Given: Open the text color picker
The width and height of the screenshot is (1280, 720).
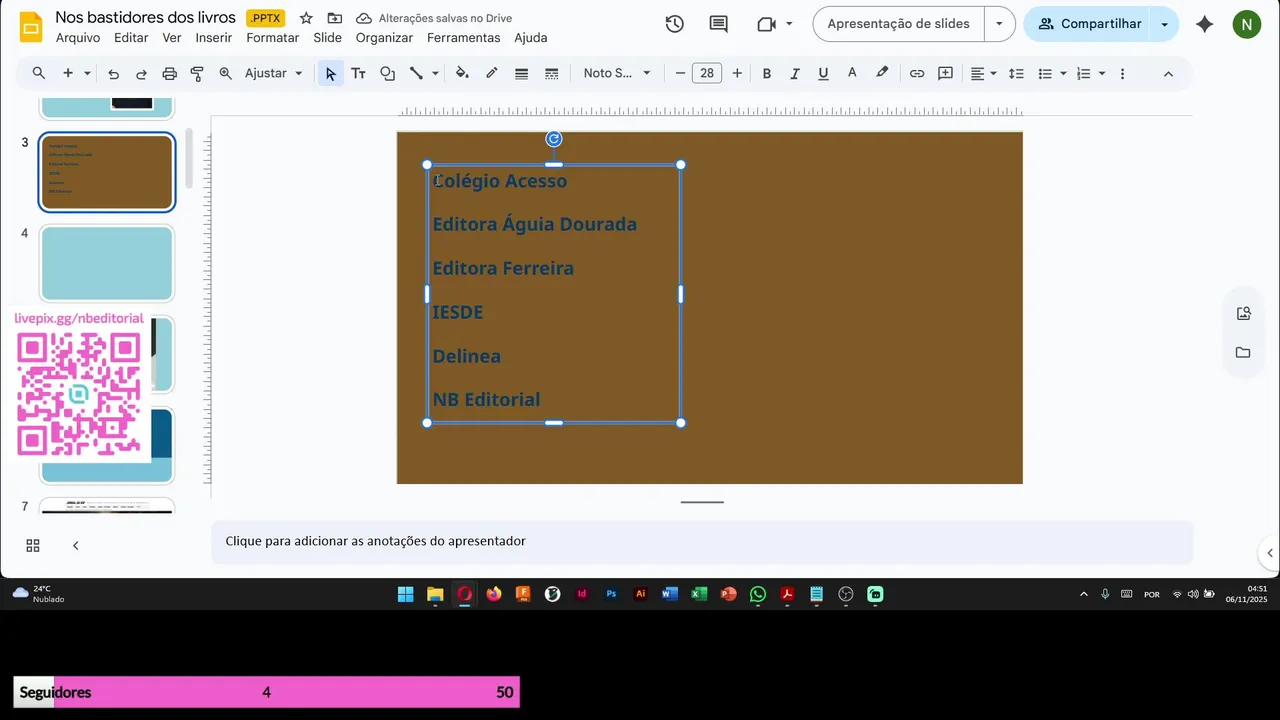Looking at the screenshot, I should point(852,73).
